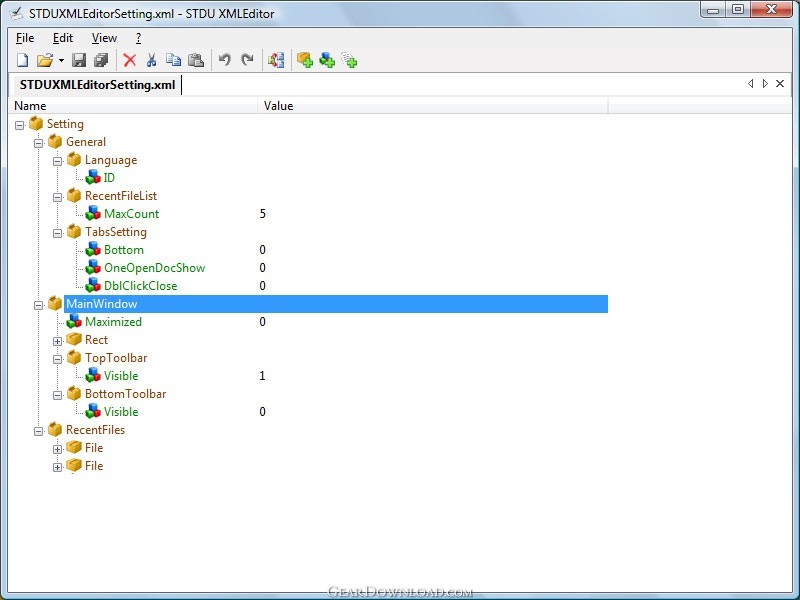Click the tab scroll right arrow
Image resolution: width=800 pixels, height=600 pixels.
pyautogui.click(x=765, y=83)
